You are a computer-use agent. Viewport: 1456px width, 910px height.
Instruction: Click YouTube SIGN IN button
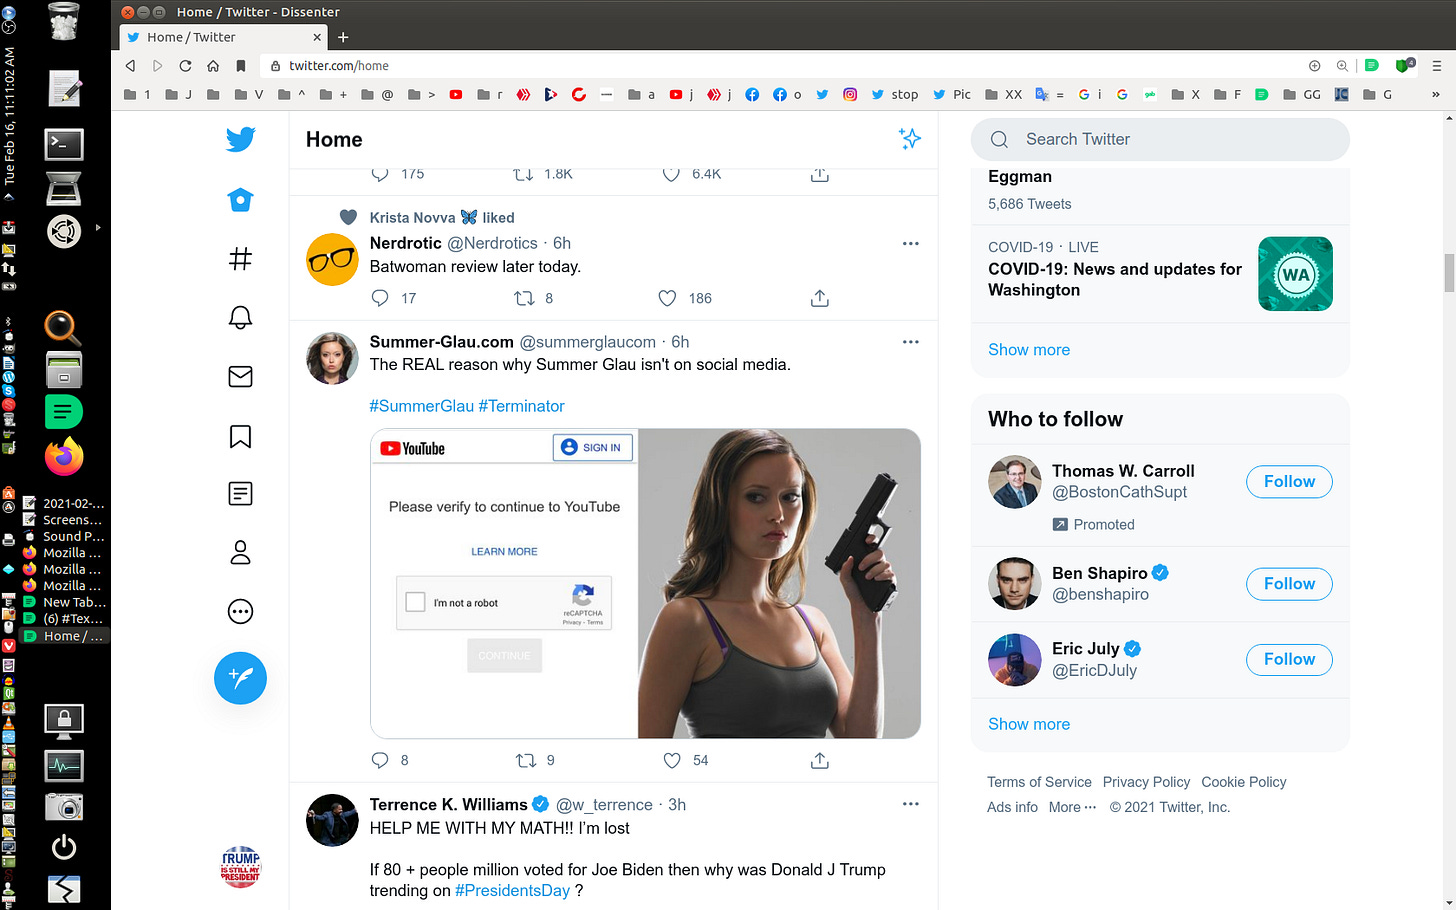(x=593, y=447)
